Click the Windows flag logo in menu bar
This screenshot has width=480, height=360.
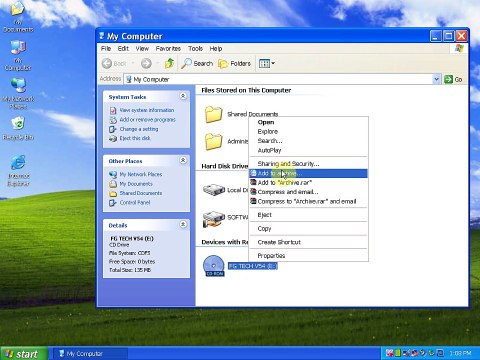coord(459,48)
